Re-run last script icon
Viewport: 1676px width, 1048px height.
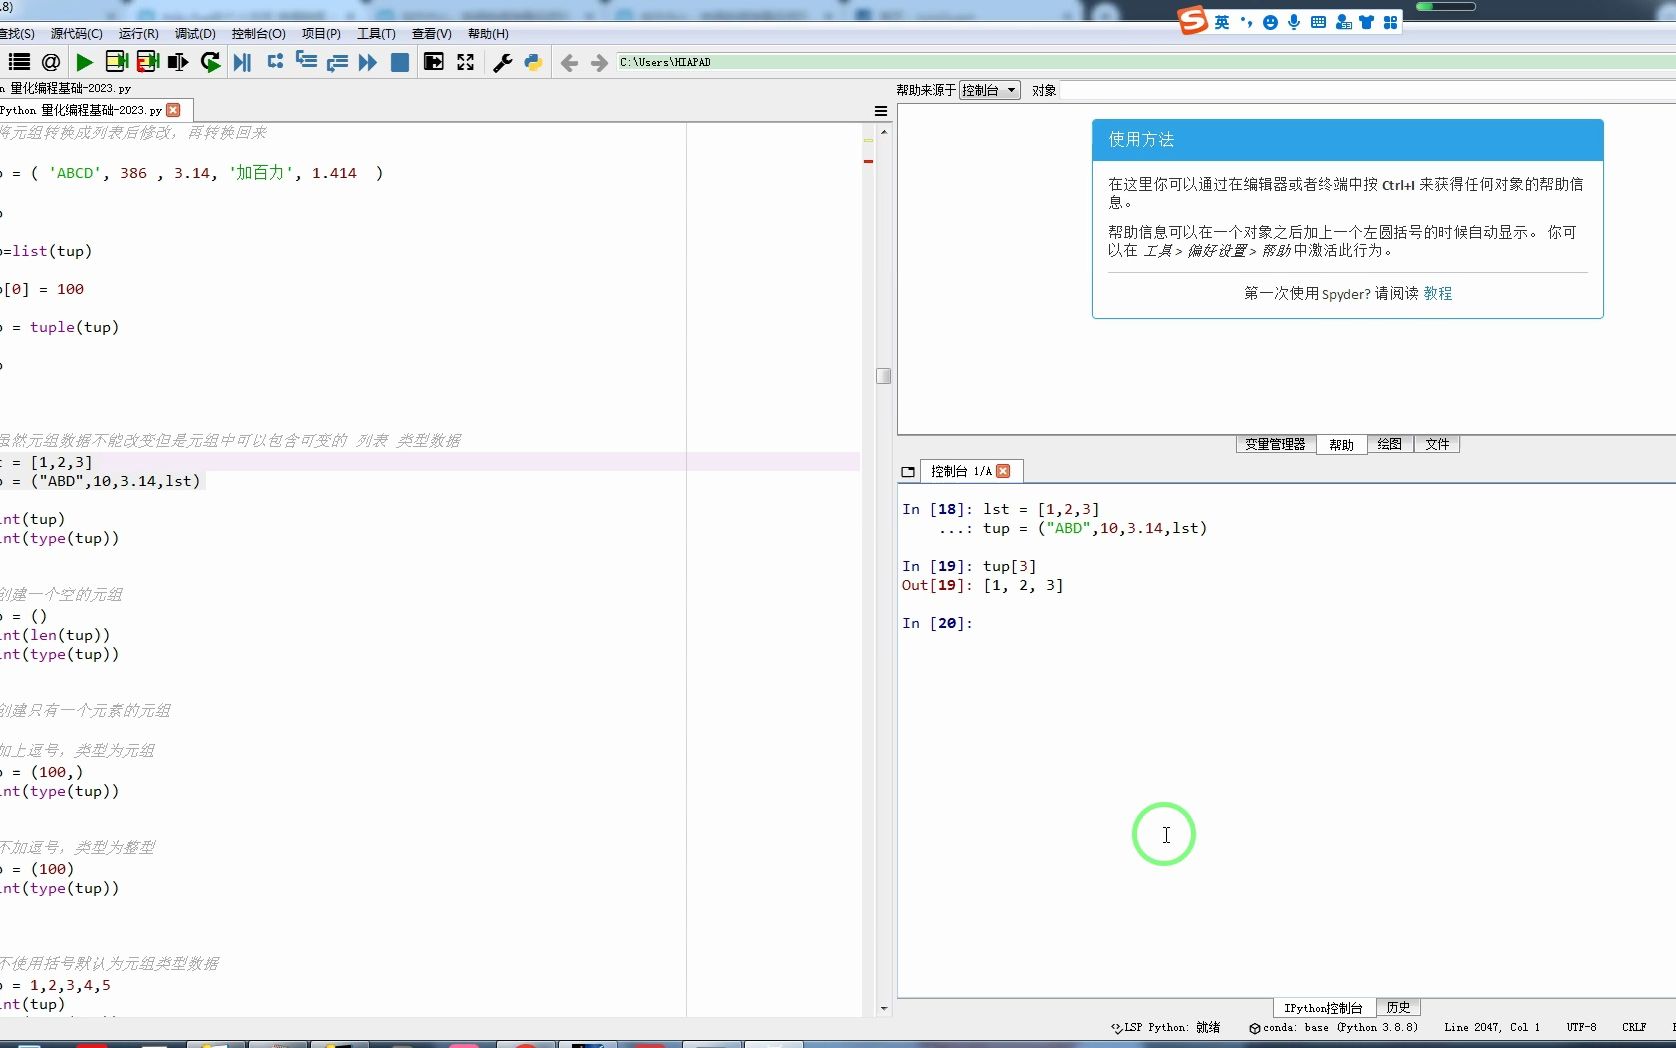(x=210, y=62)
